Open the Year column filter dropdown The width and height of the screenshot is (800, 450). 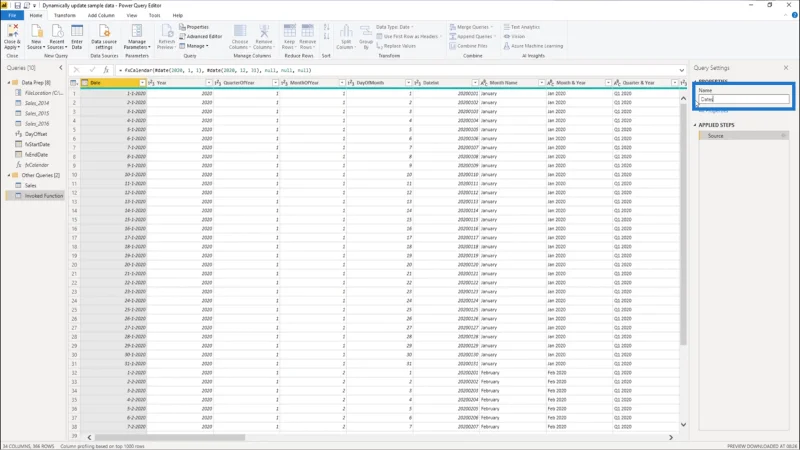pos(209,83)
